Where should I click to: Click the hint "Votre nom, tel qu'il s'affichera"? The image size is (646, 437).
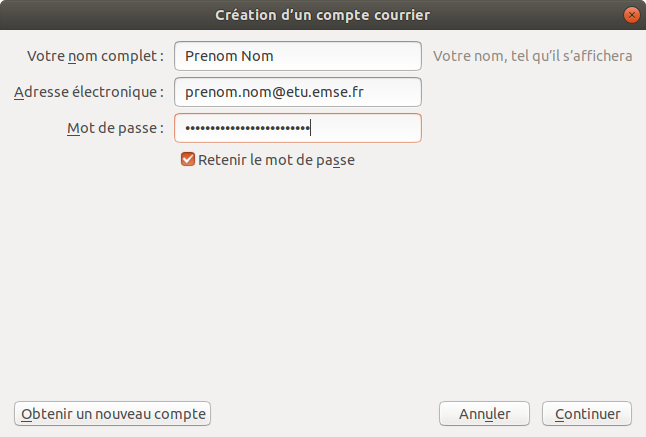532,56
